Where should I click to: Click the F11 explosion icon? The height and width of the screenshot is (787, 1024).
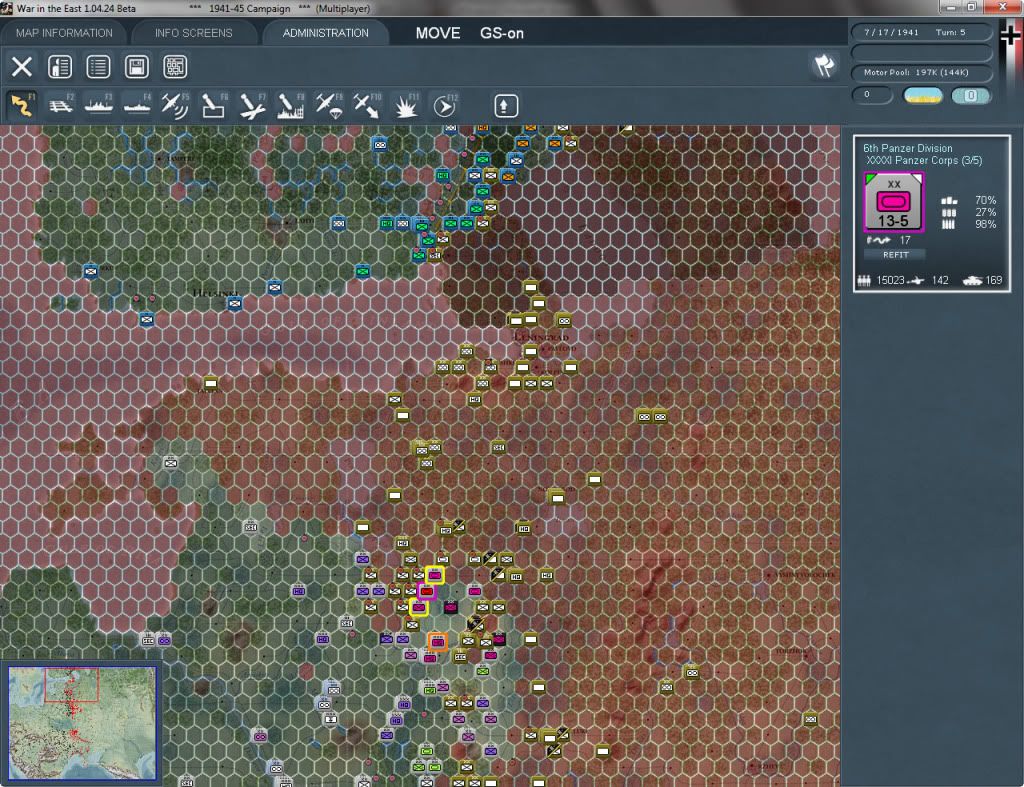tap(406, 106)
